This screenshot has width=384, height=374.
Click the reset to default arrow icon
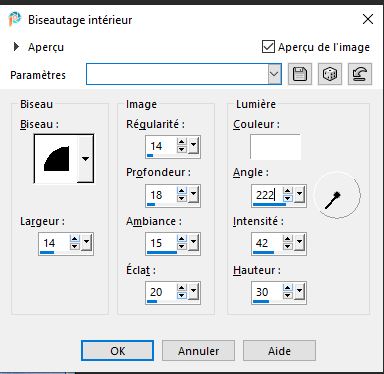[x=360, y=74]
